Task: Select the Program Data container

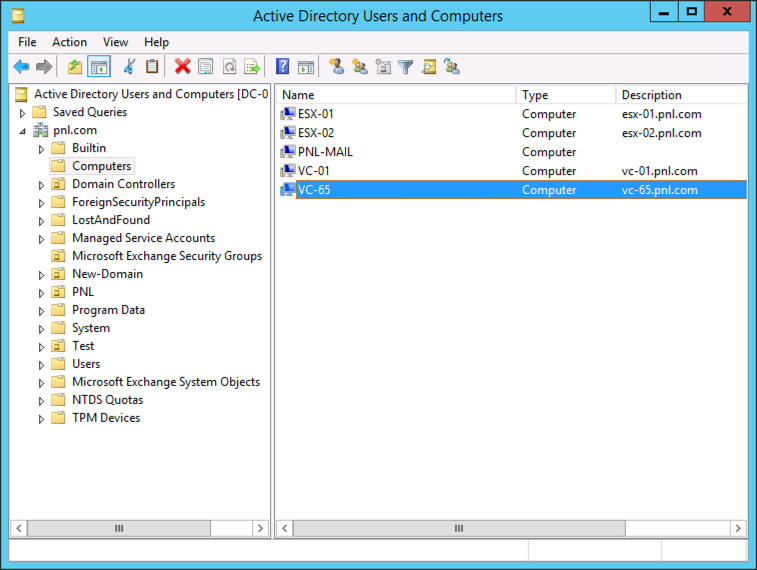Action: point(109,310)
